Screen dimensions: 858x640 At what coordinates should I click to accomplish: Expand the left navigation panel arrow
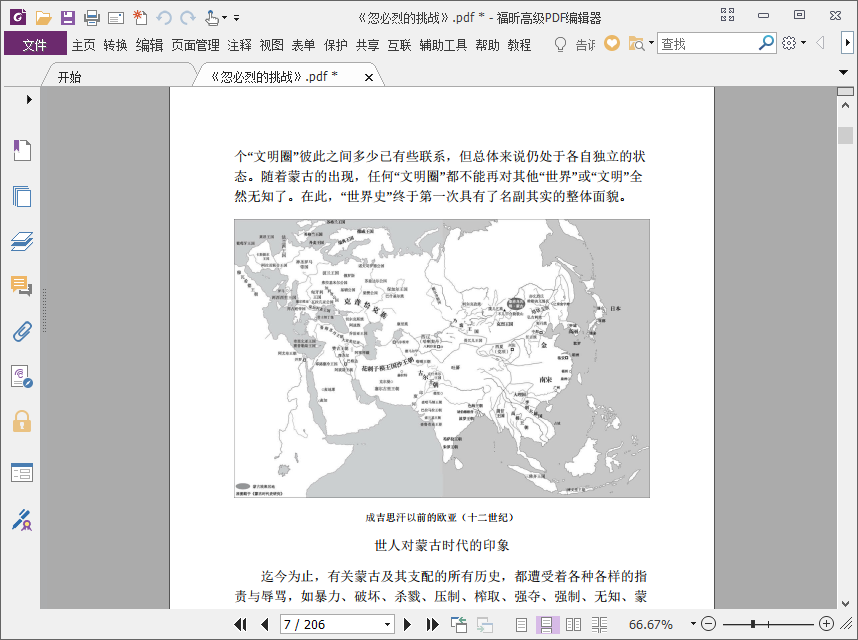29,100
